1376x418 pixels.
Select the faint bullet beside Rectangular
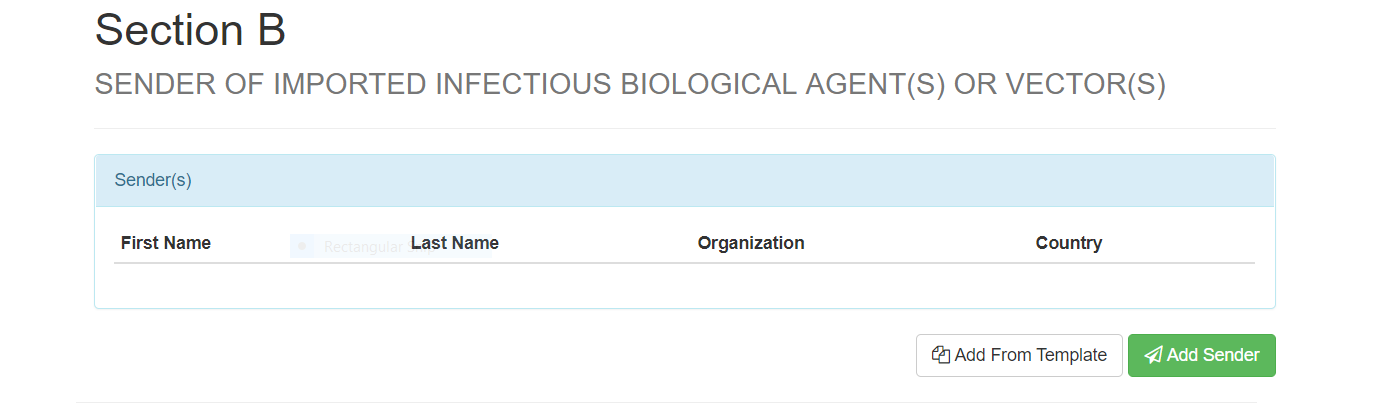[302, 246]
